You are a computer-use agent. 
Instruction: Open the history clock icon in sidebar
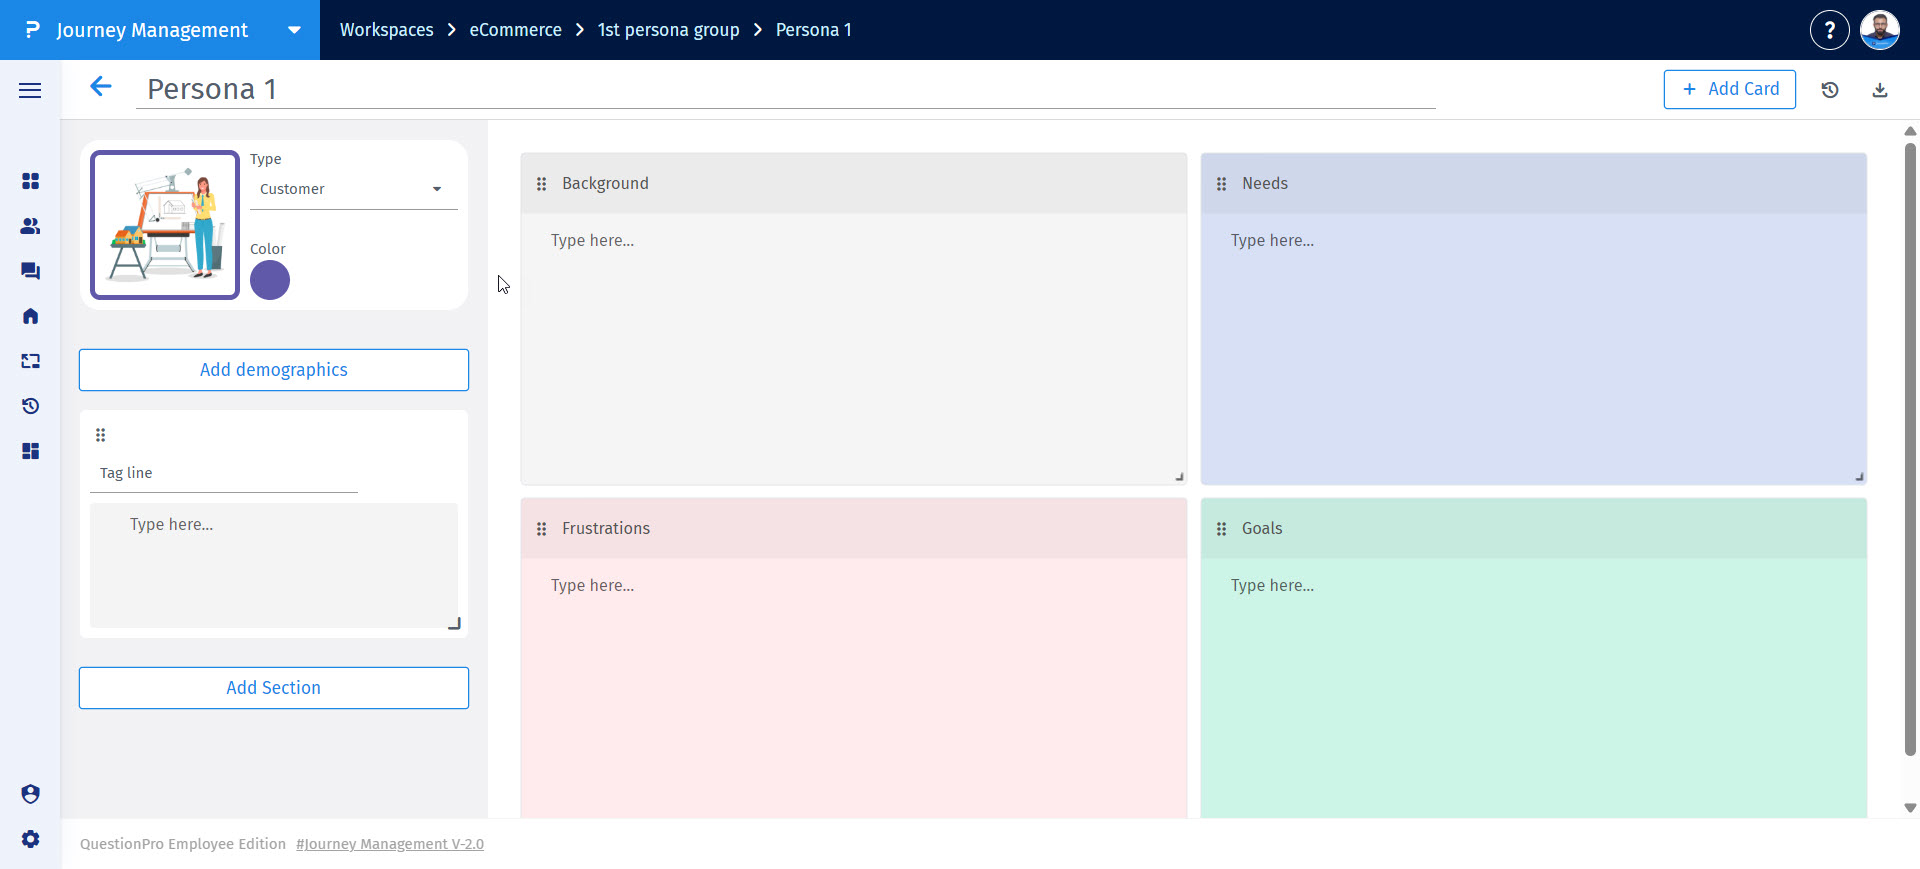click(31, 406)
